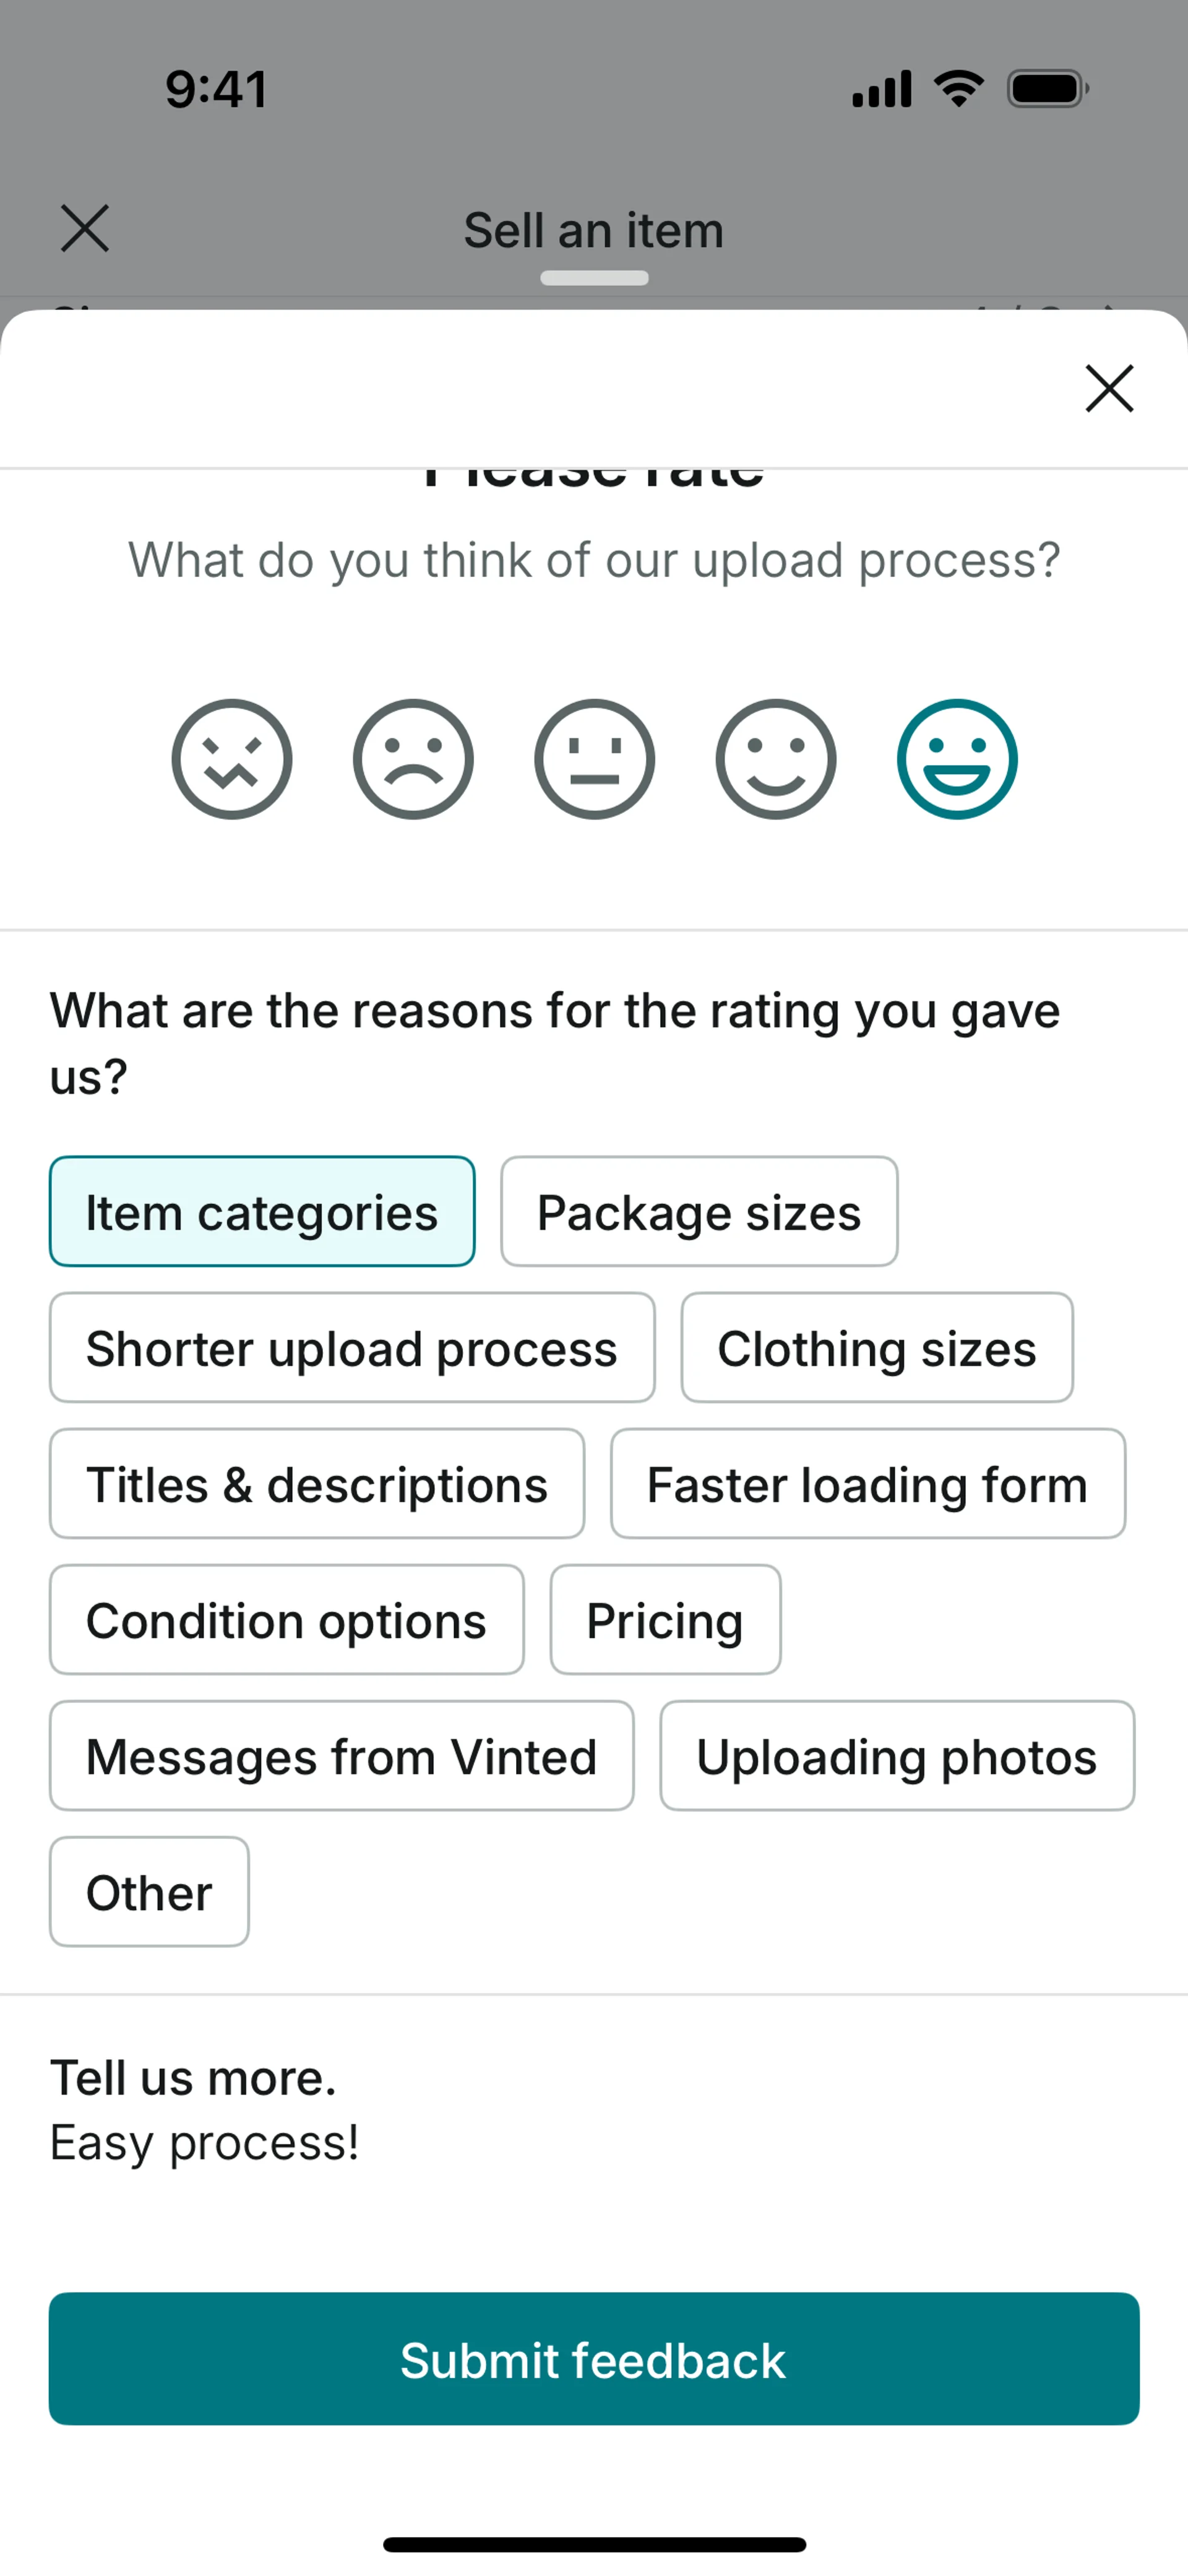Choose the Condition options chip
The width and height of the screenshot is (1188, 2576).
point(287,1620)
